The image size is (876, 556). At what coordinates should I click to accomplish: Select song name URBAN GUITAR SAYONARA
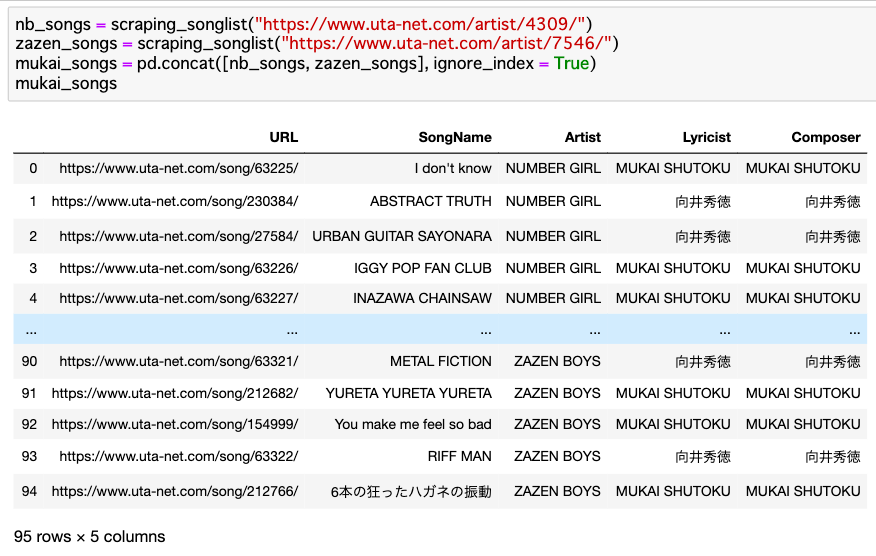click(402, 236)
